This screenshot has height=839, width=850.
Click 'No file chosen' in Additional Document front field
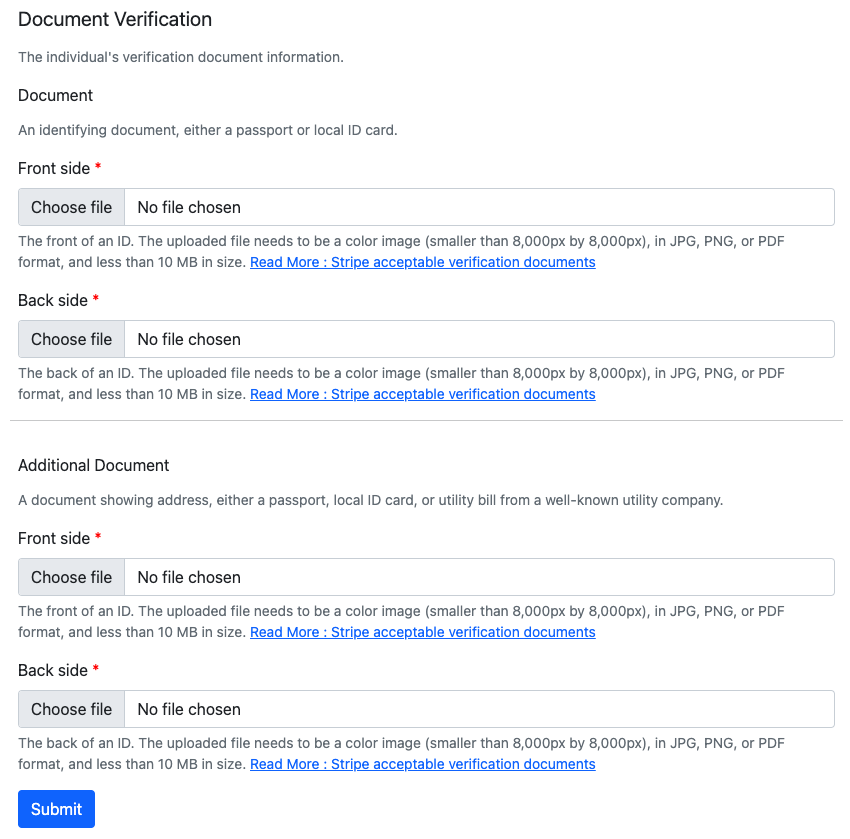click(189, 577)
